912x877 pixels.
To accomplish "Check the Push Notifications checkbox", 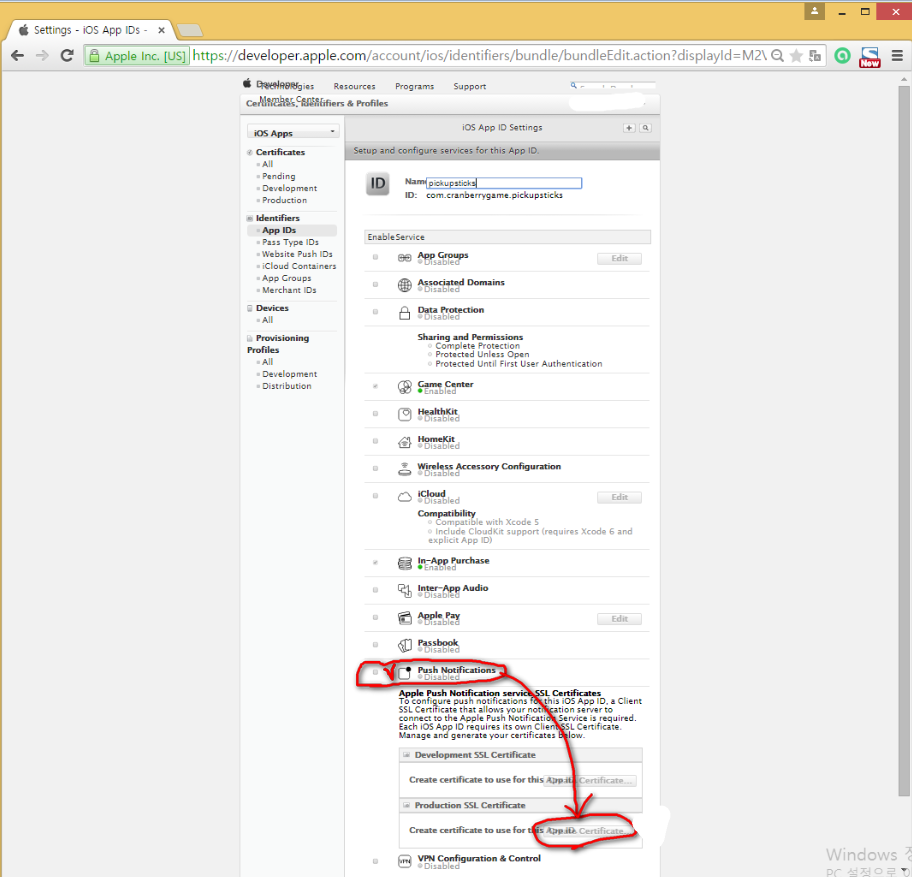I will (x=375, y=672).
